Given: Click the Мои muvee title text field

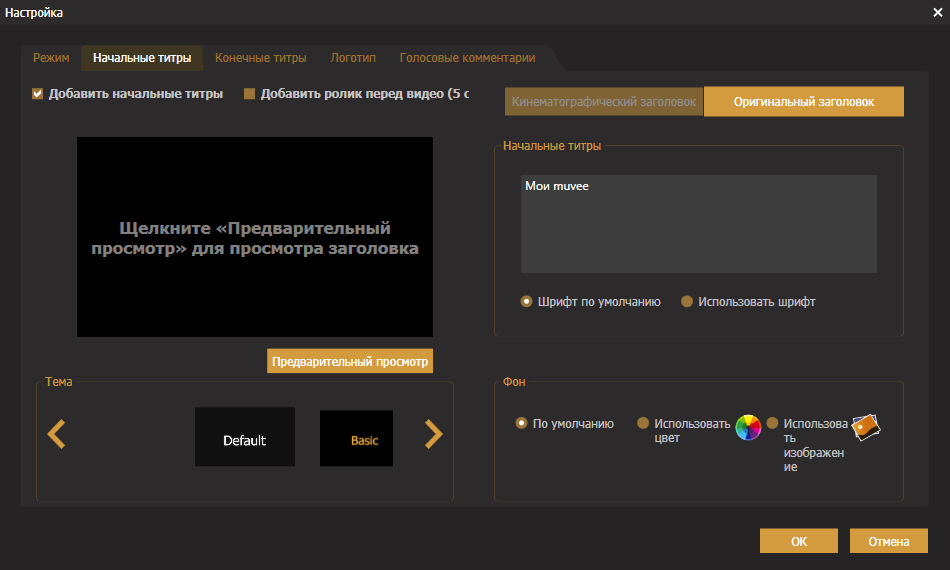Looking at the screenshot, I should click(699, 224).
